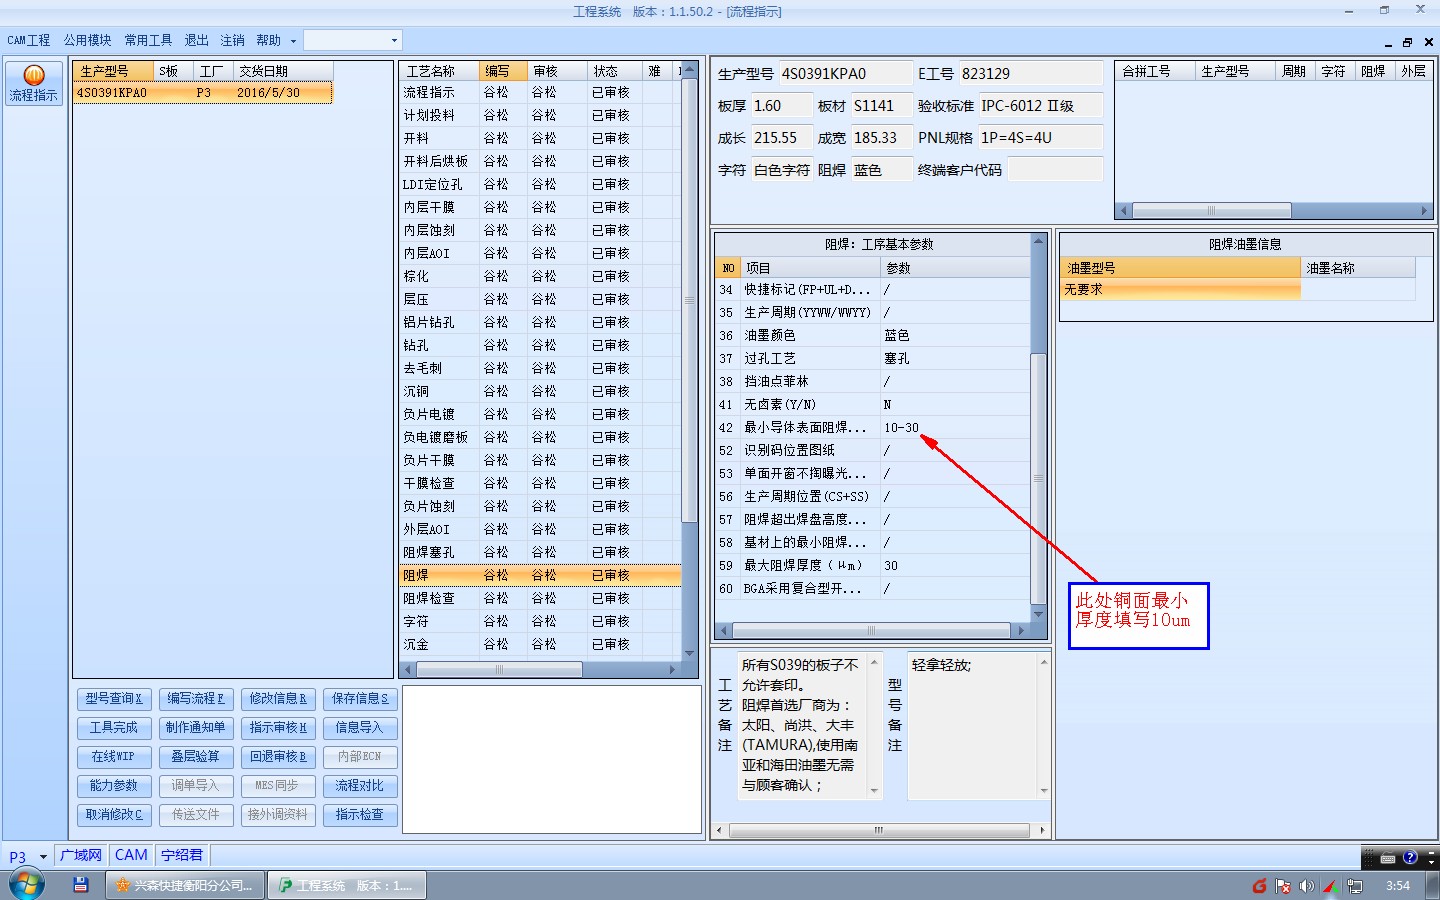Click the 指示检查 button
The width and height of the screenshot is (1440, 900).
360,814
